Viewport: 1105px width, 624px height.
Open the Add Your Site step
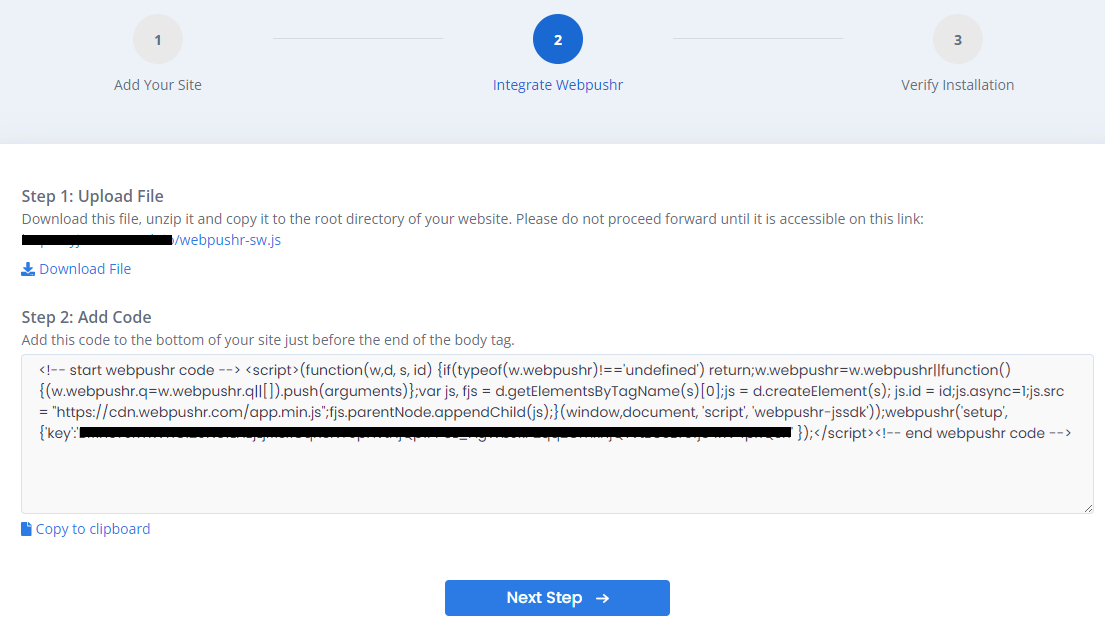coord(158,85)
